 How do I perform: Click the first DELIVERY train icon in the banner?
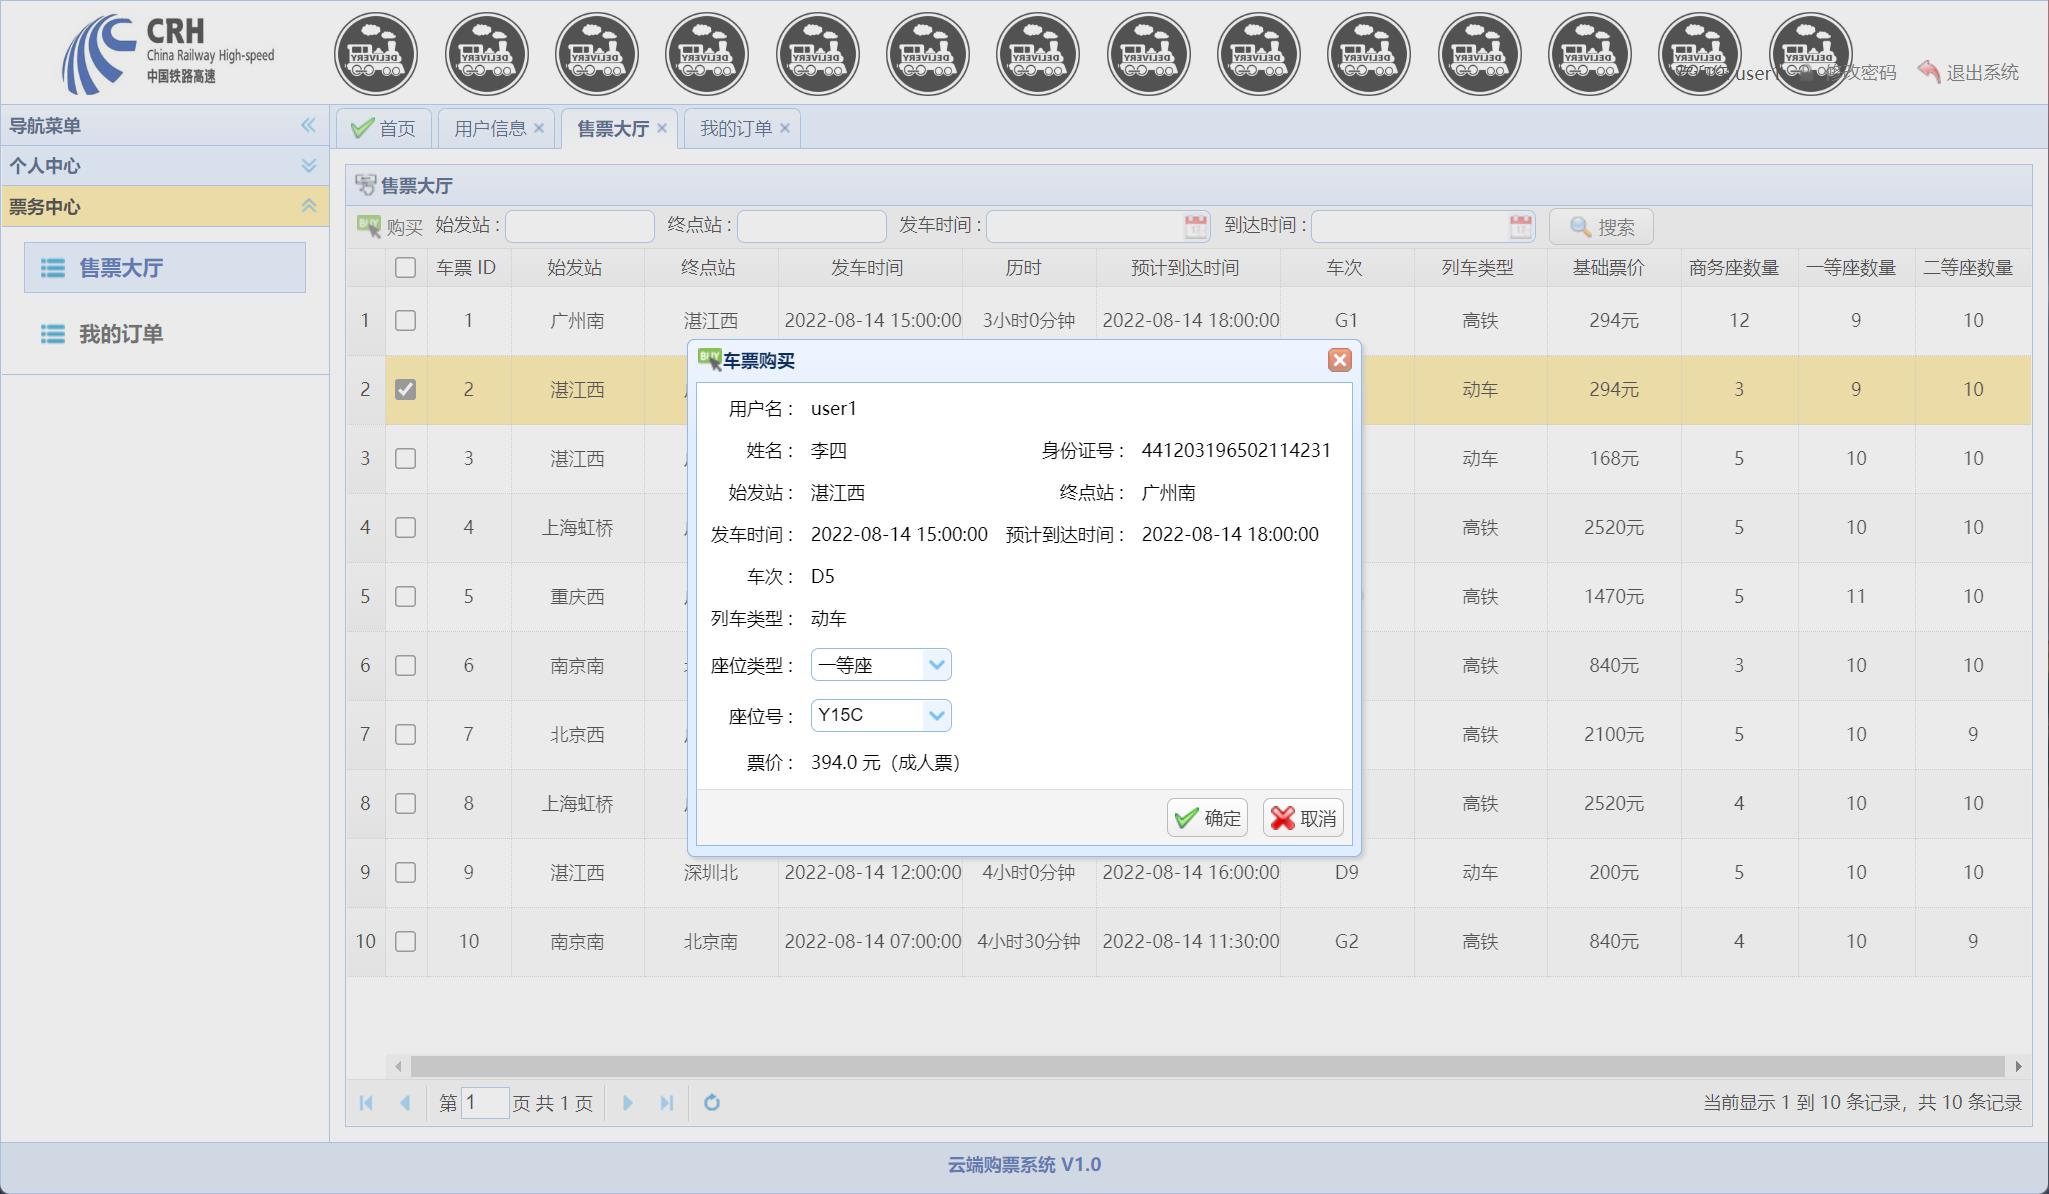pos(375,53)
